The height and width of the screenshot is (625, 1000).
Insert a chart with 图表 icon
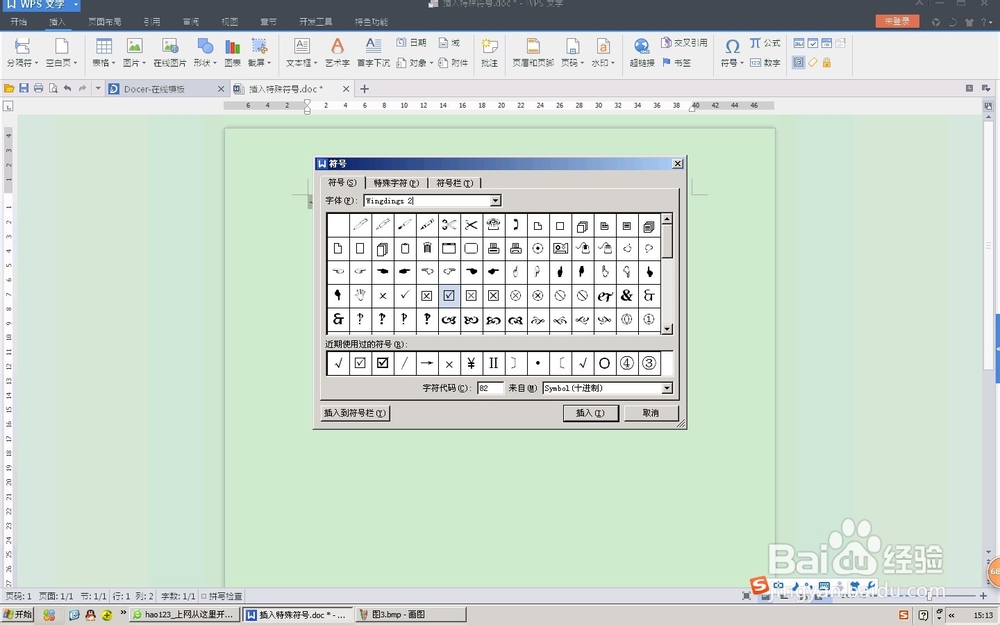(233, 52)
